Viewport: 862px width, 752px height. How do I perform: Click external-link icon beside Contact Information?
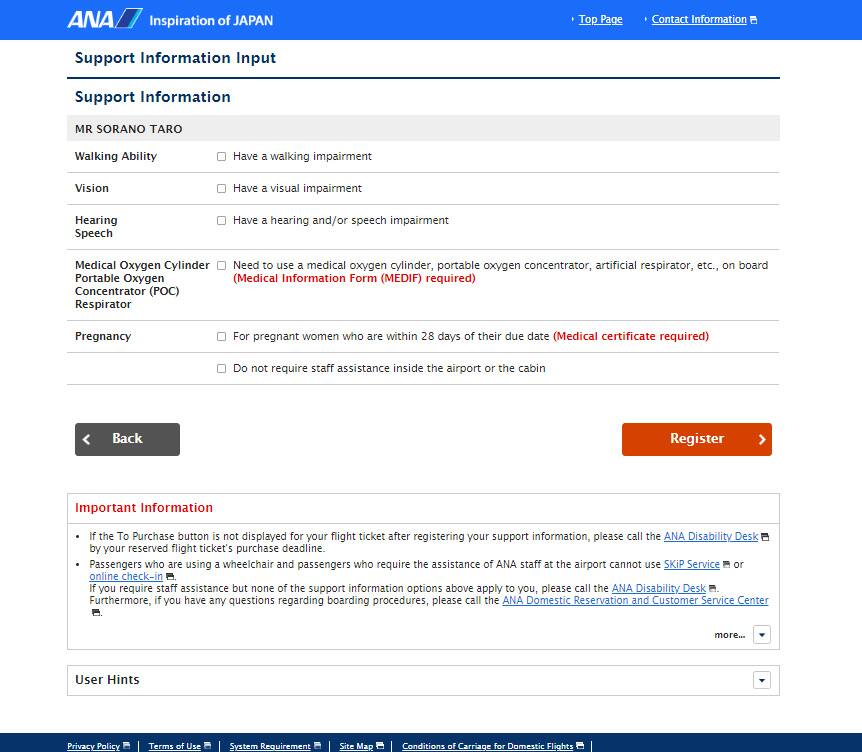tap(753, 20)
